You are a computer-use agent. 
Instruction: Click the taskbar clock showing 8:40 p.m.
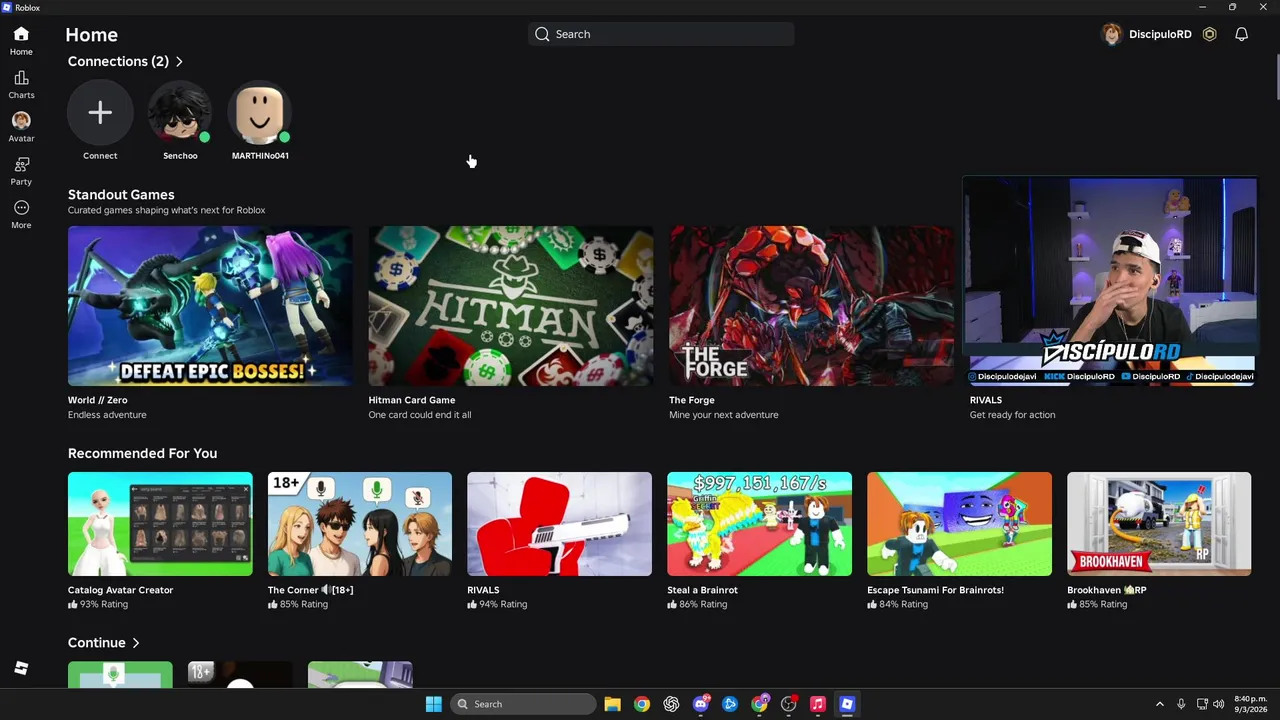tap(1250, 704)
